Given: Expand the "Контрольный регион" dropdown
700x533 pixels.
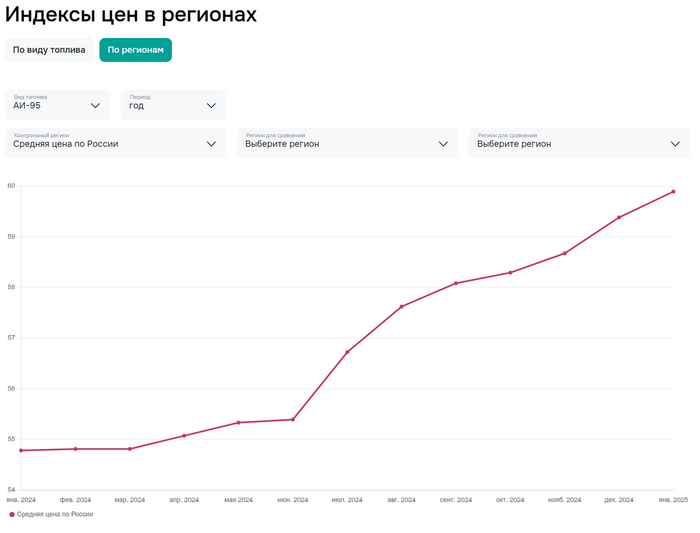Looking at the screenshot, I should [x=115, y=143].
